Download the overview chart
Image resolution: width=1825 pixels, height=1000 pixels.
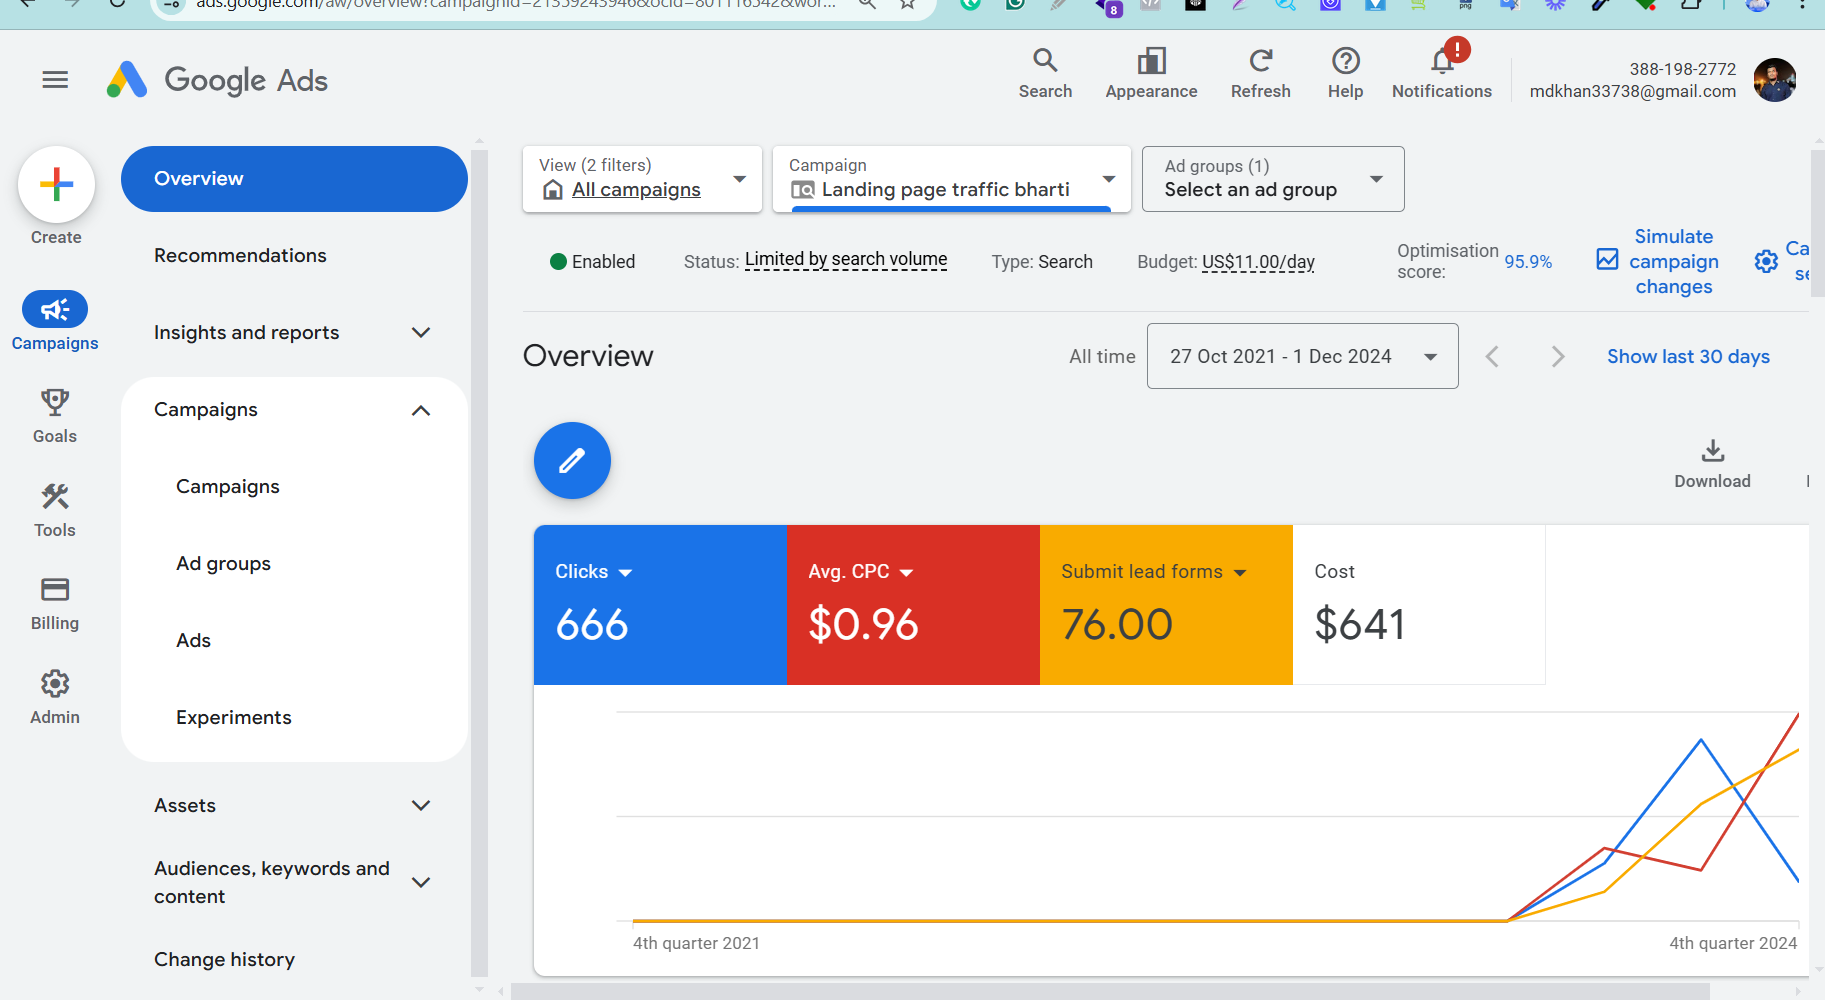click(x=1712, y=464)
